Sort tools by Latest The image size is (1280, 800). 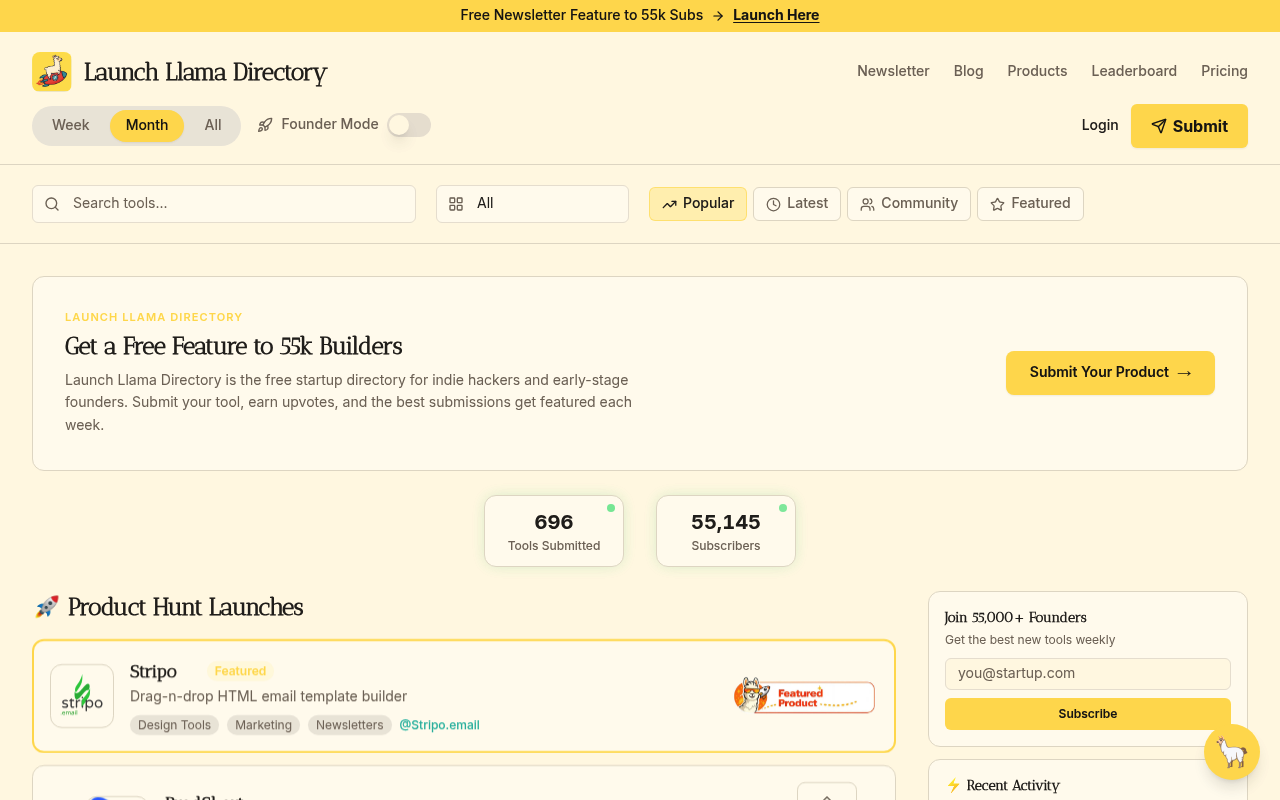(x=797, y=204)
